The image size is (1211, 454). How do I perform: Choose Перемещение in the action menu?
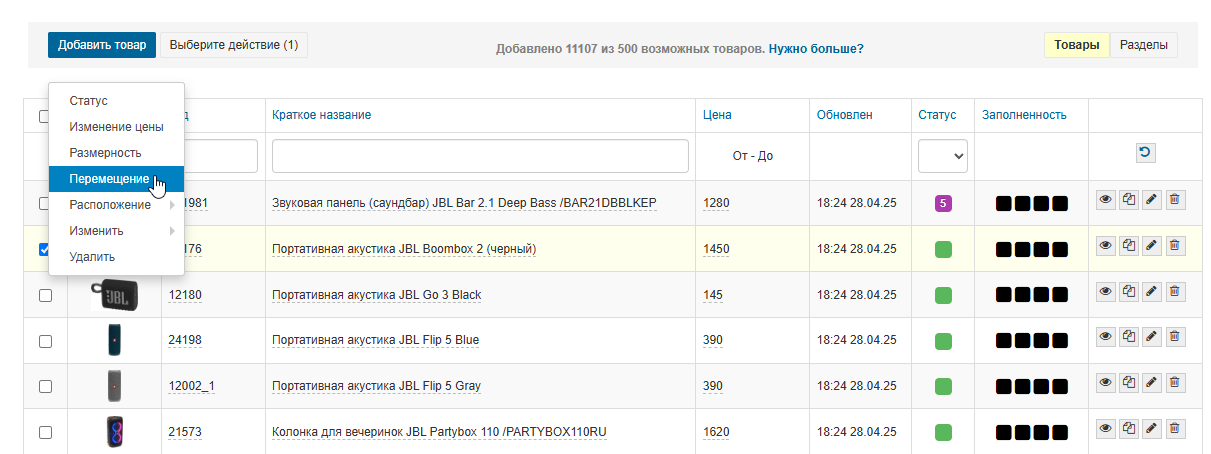116,179
